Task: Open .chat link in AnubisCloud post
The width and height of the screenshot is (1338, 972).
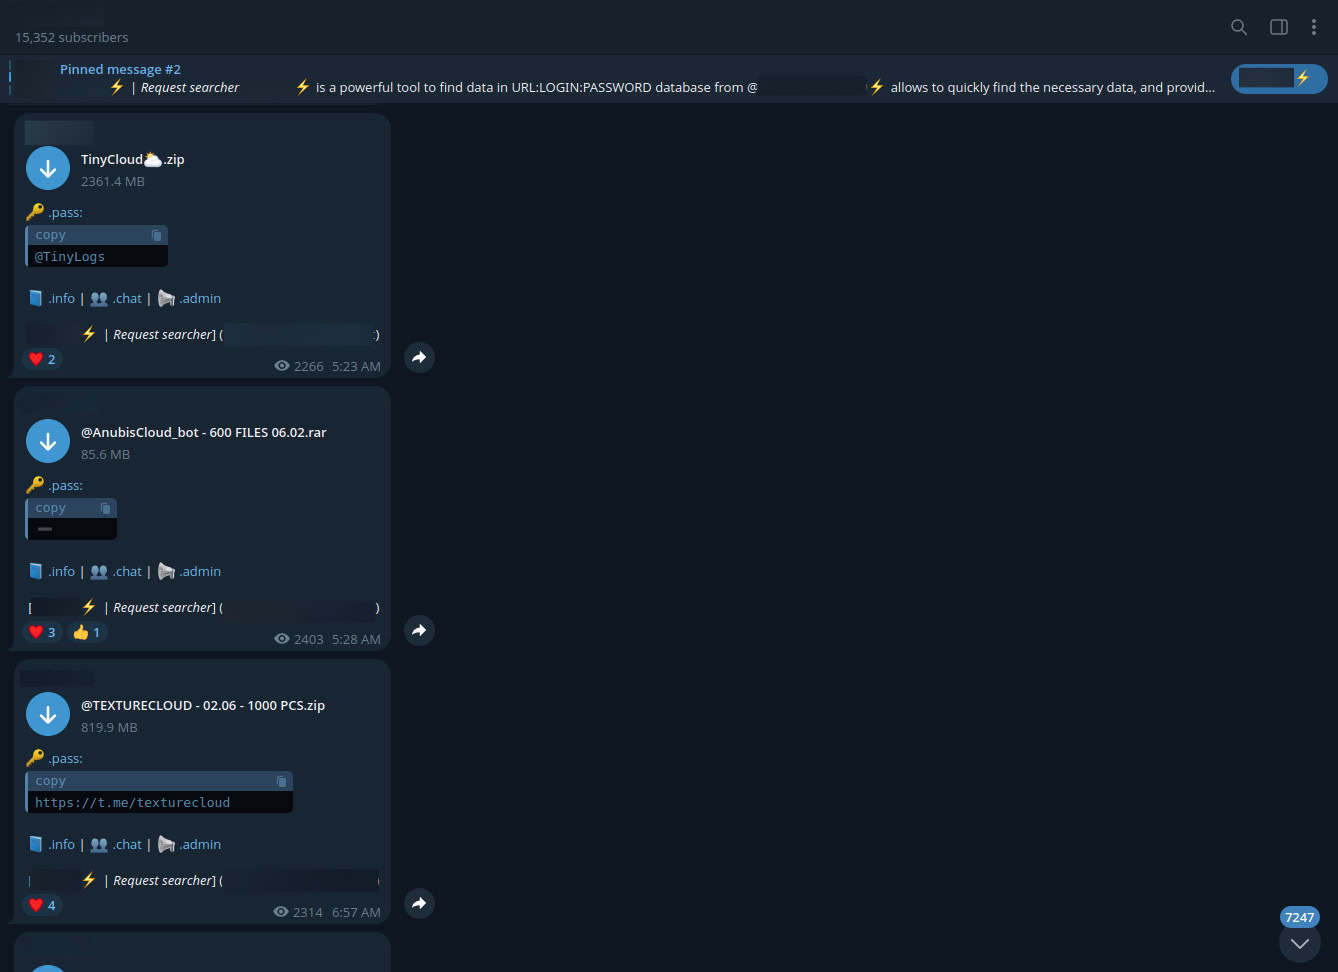Action: (127, 571)
